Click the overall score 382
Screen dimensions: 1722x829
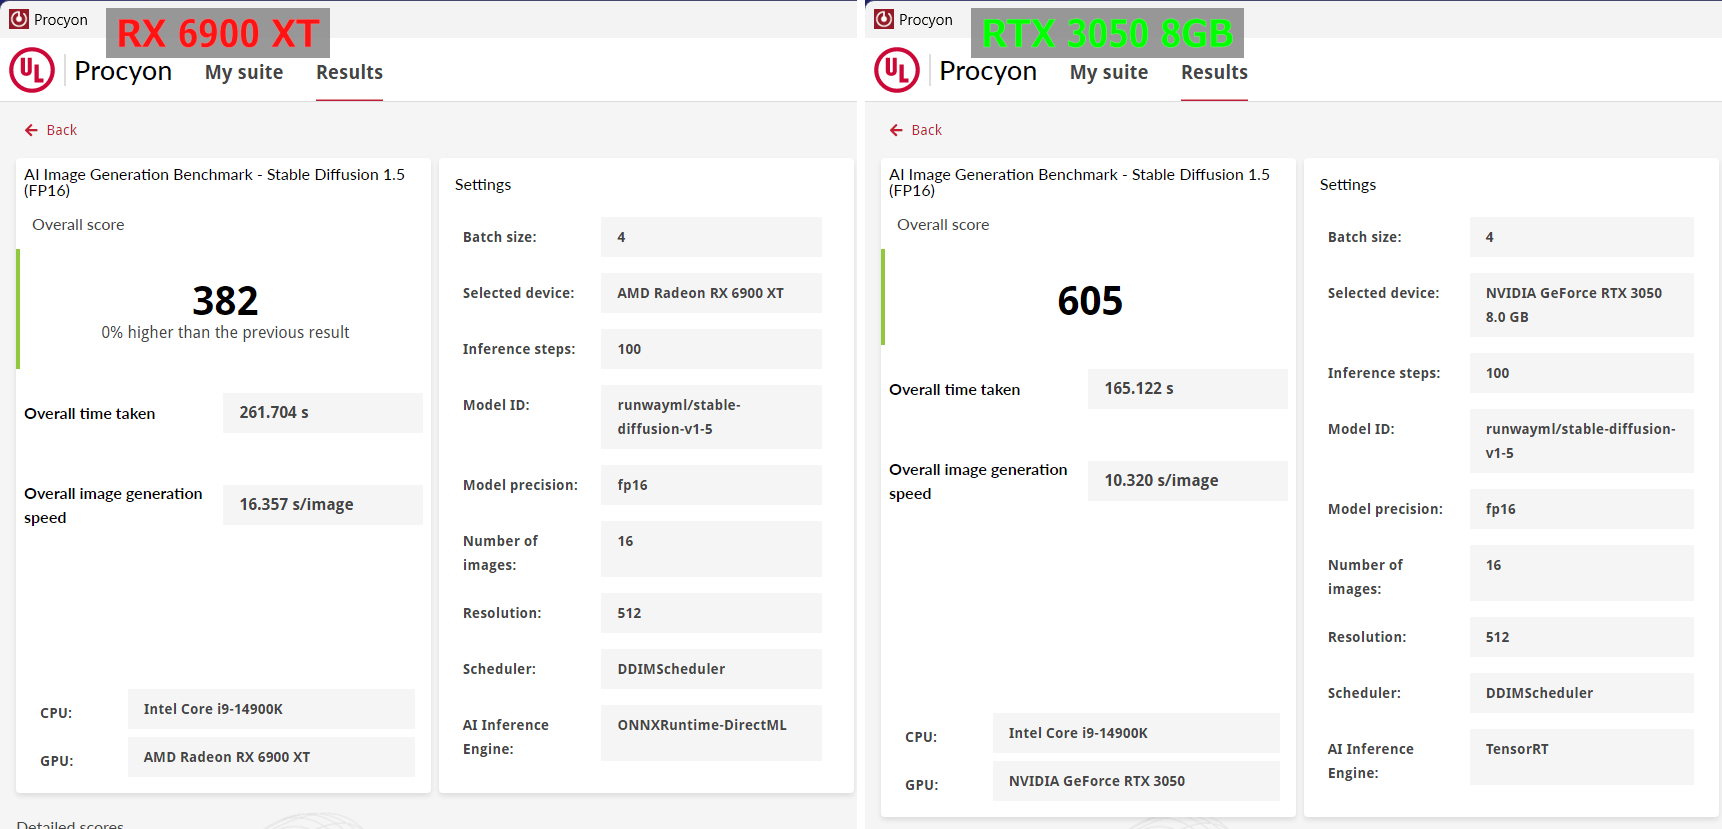(225, 301)
